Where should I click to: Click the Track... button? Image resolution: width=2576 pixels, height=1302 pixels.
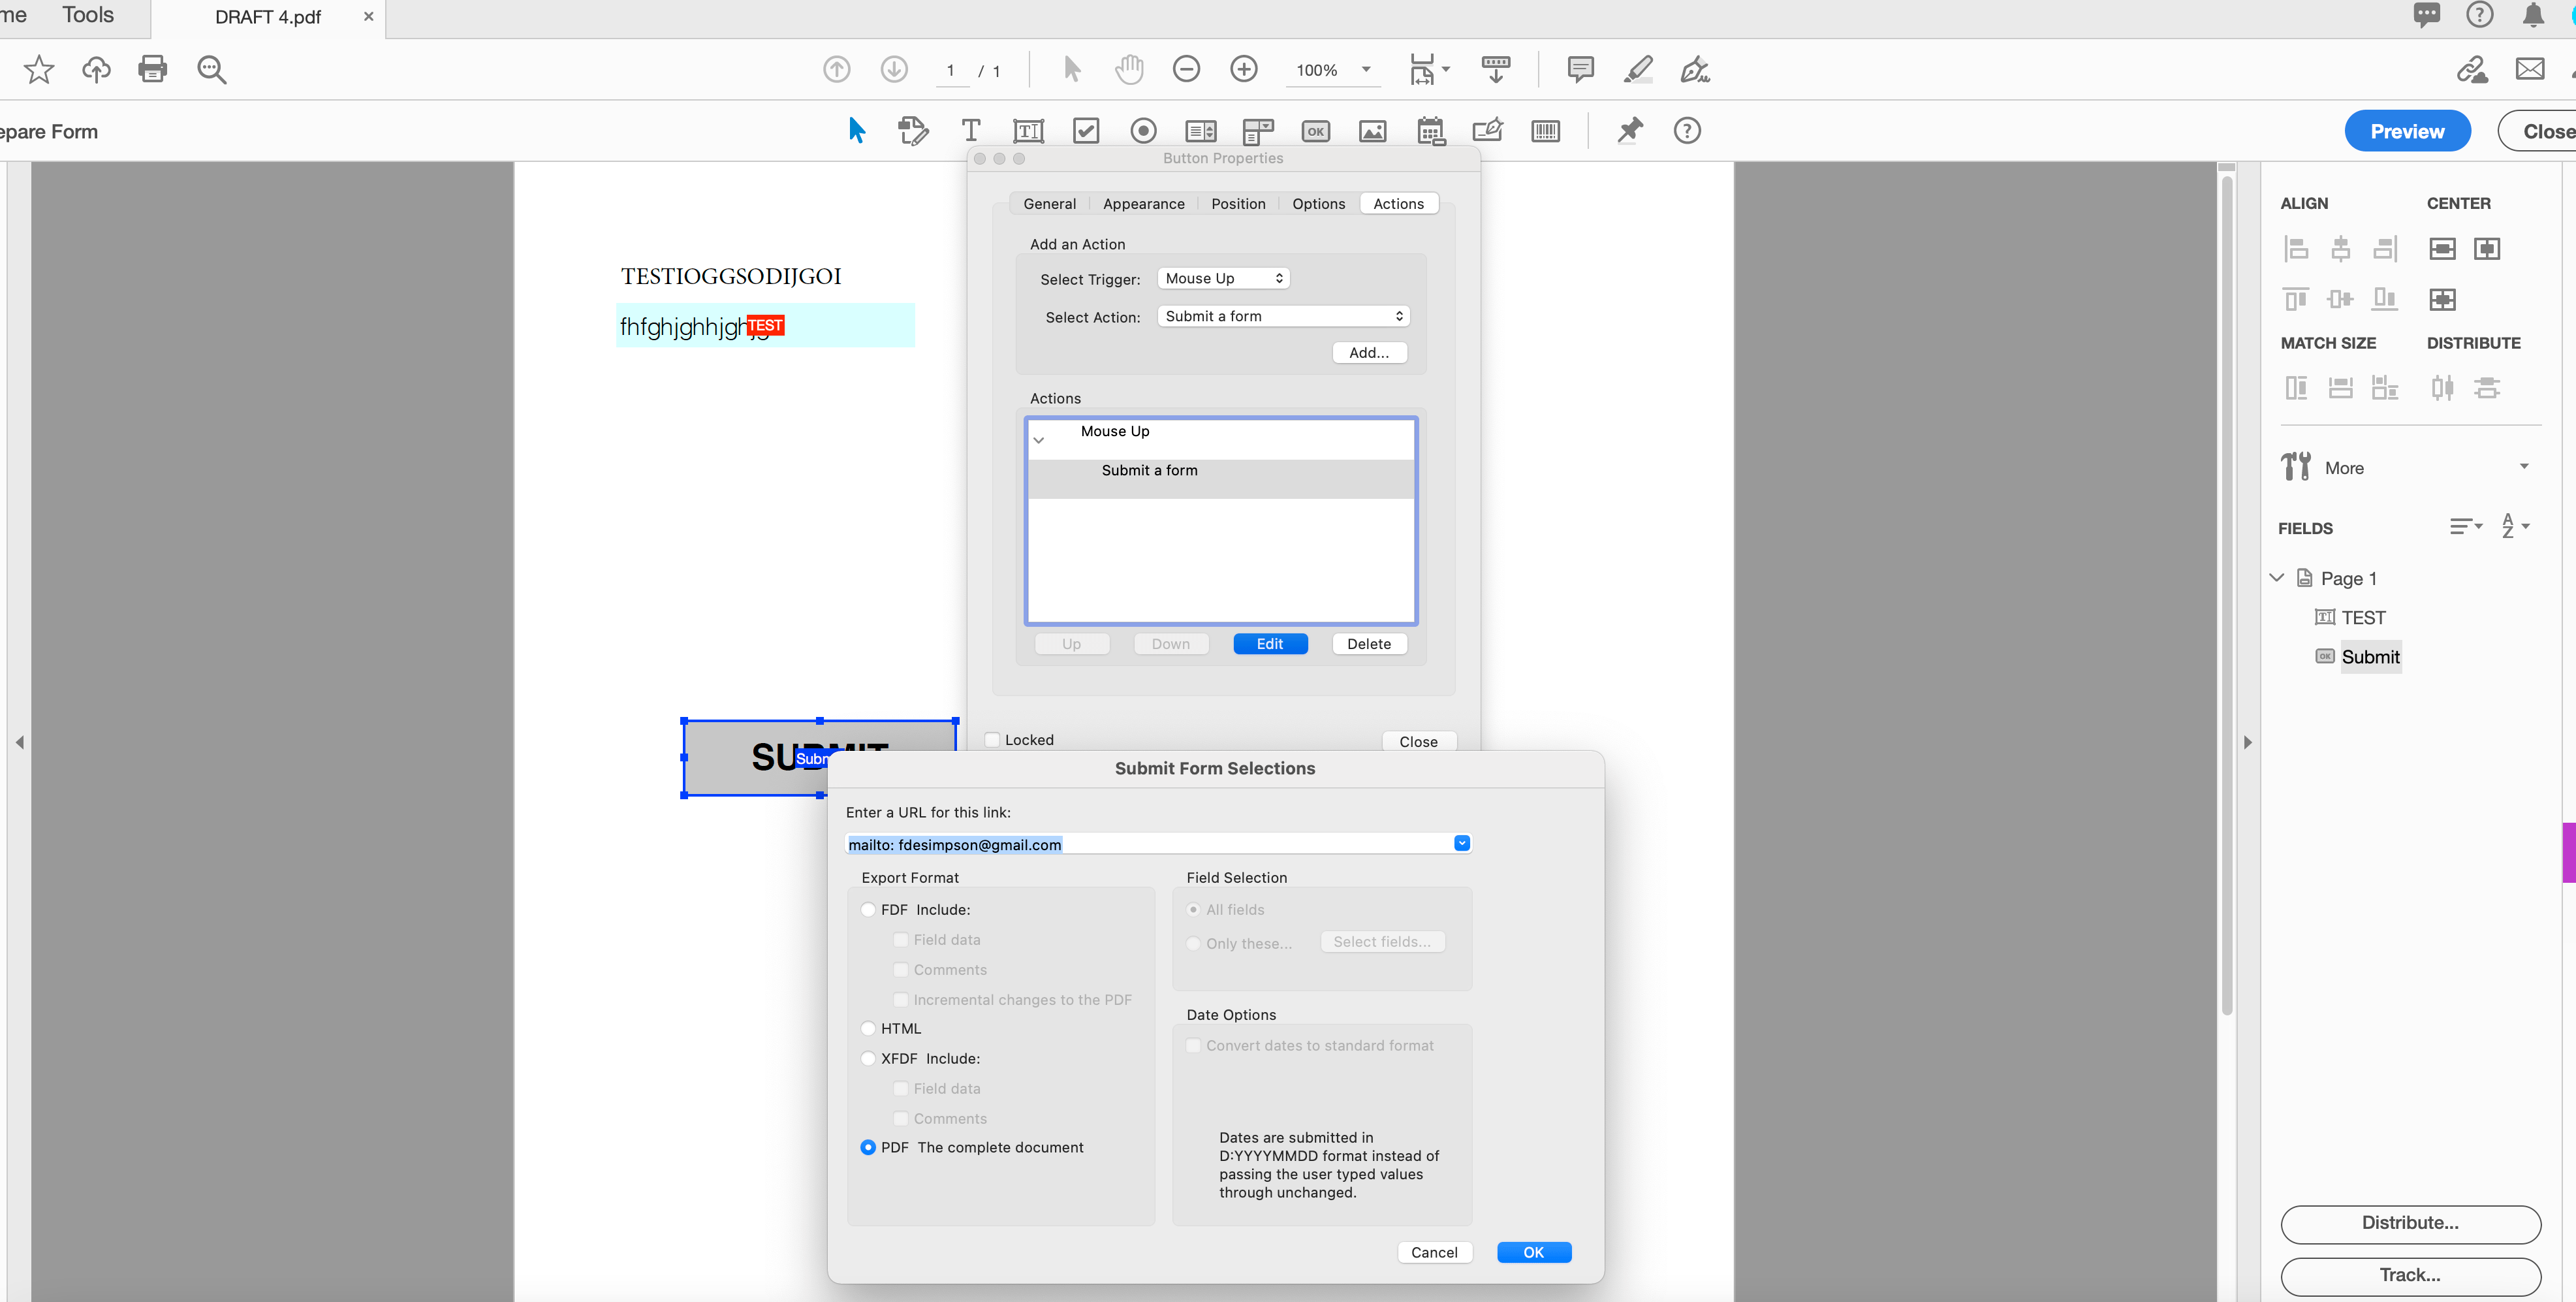tap(2410, 1276)
